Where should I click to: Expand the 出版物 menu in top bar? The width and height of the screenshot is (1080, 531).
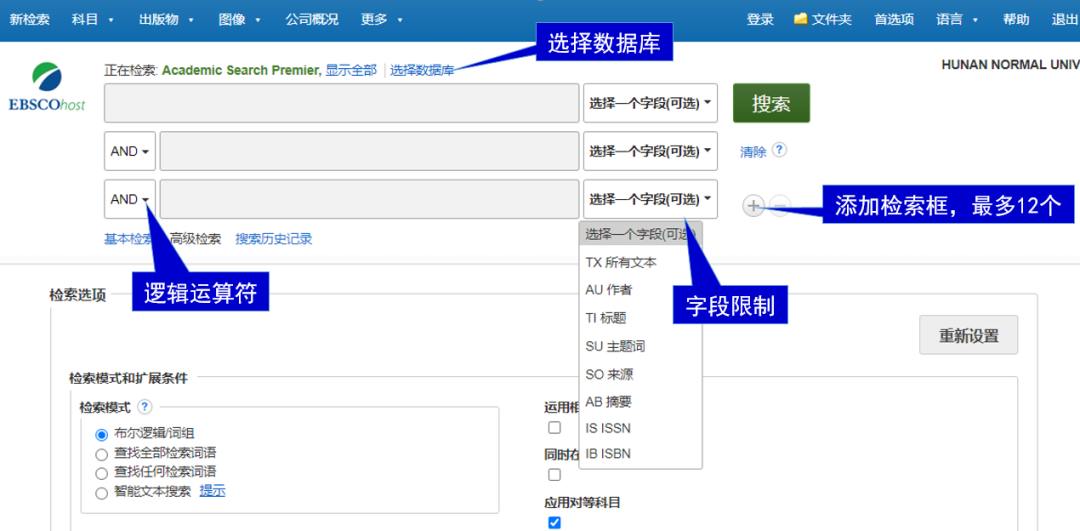[x=166, y=20]
